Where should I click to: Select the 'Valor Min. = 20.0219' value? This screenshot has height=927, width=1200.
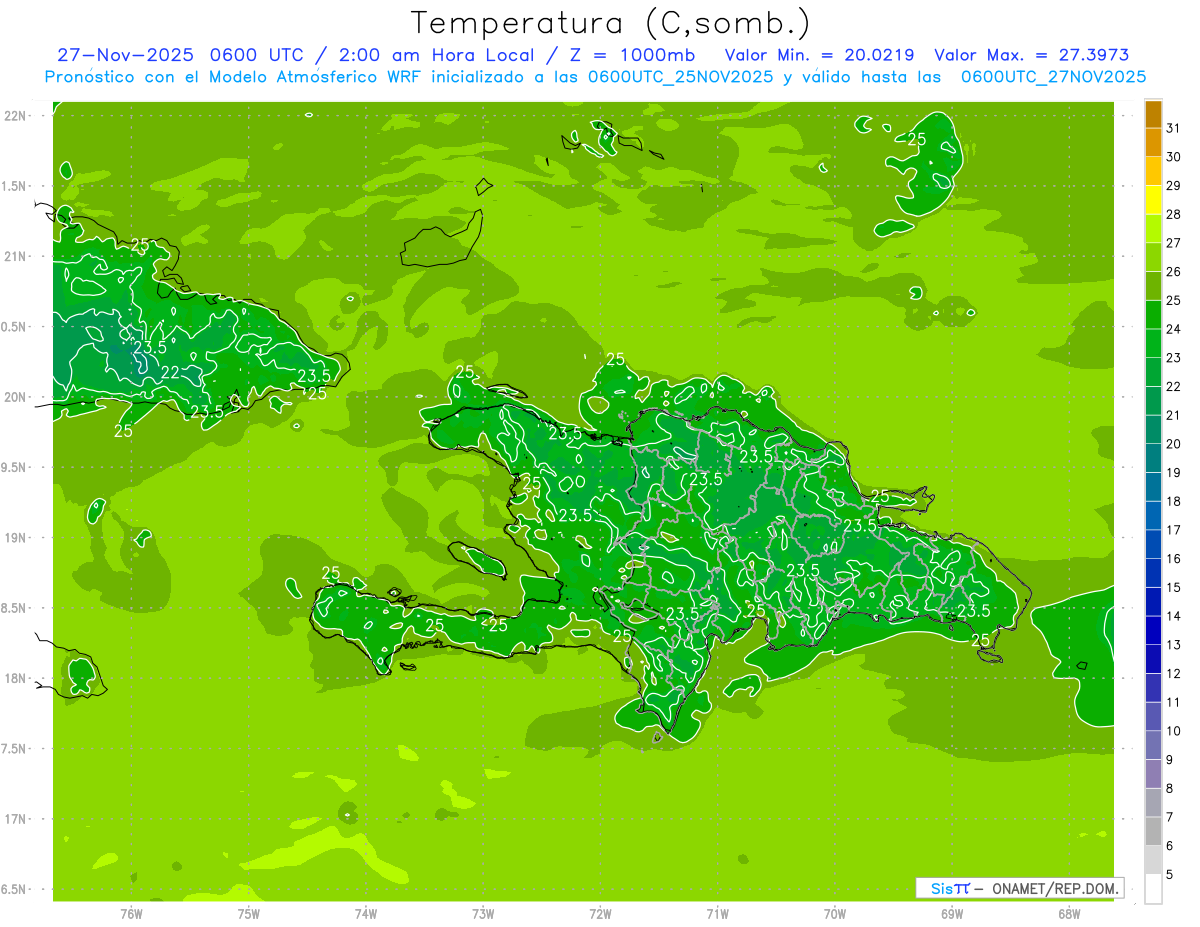tap(820, 56)
